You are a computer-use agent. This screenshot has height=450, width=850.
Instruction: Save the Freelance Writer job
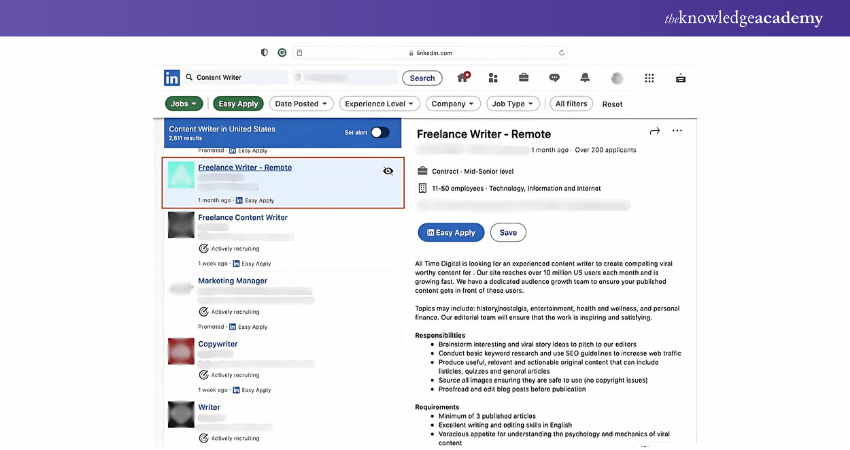508,232
